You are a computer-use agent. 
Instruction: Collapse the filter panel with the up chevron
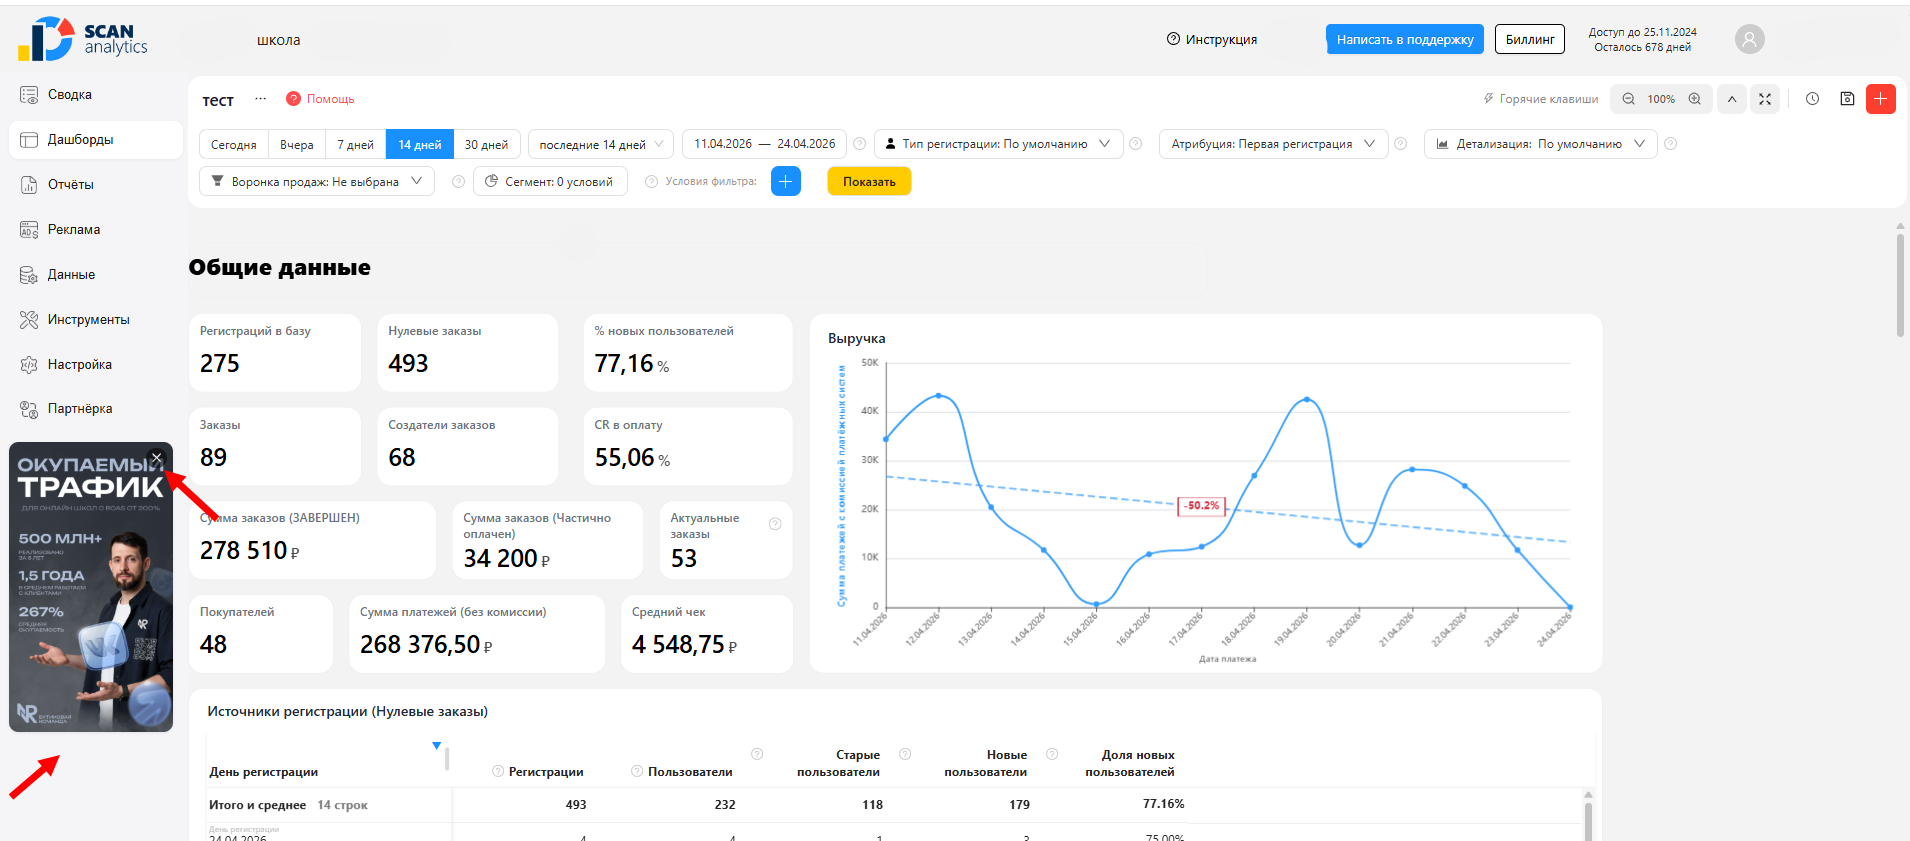click(1732, 99)
